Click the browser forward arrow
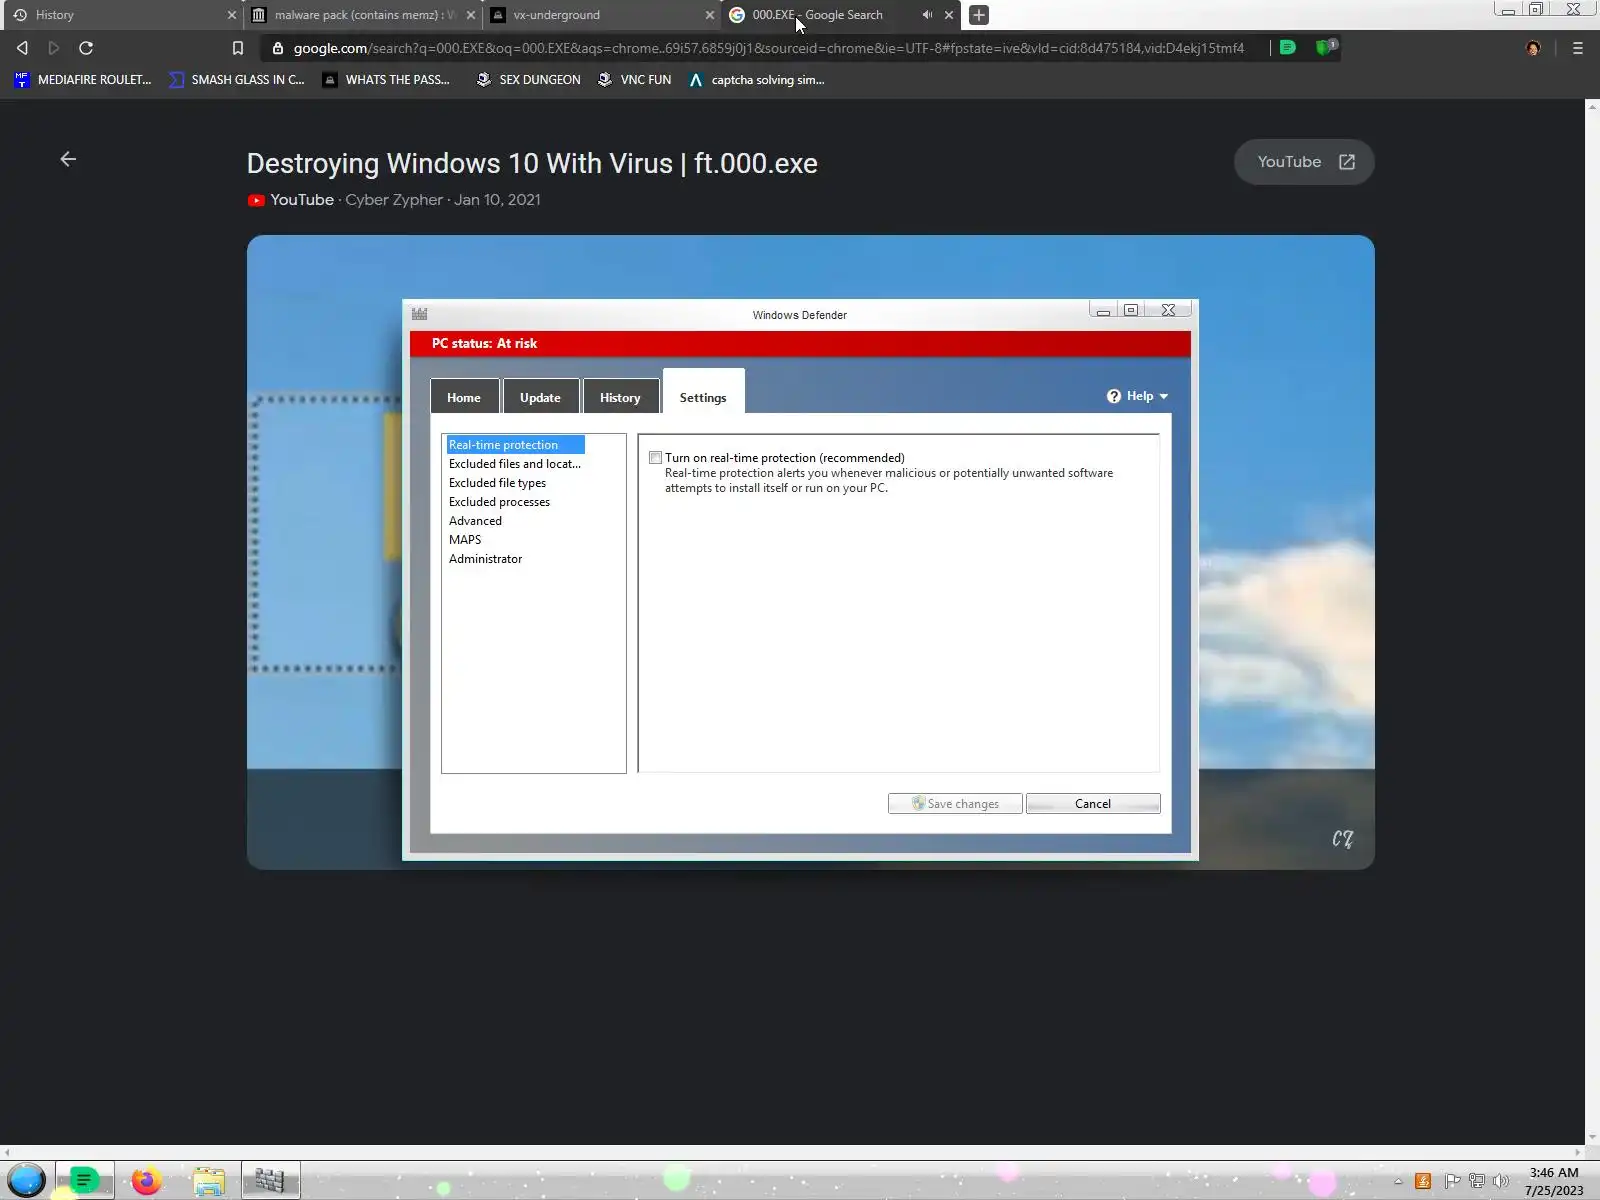The height and width of the screenshot is (1200, 1600). [54, 48]
